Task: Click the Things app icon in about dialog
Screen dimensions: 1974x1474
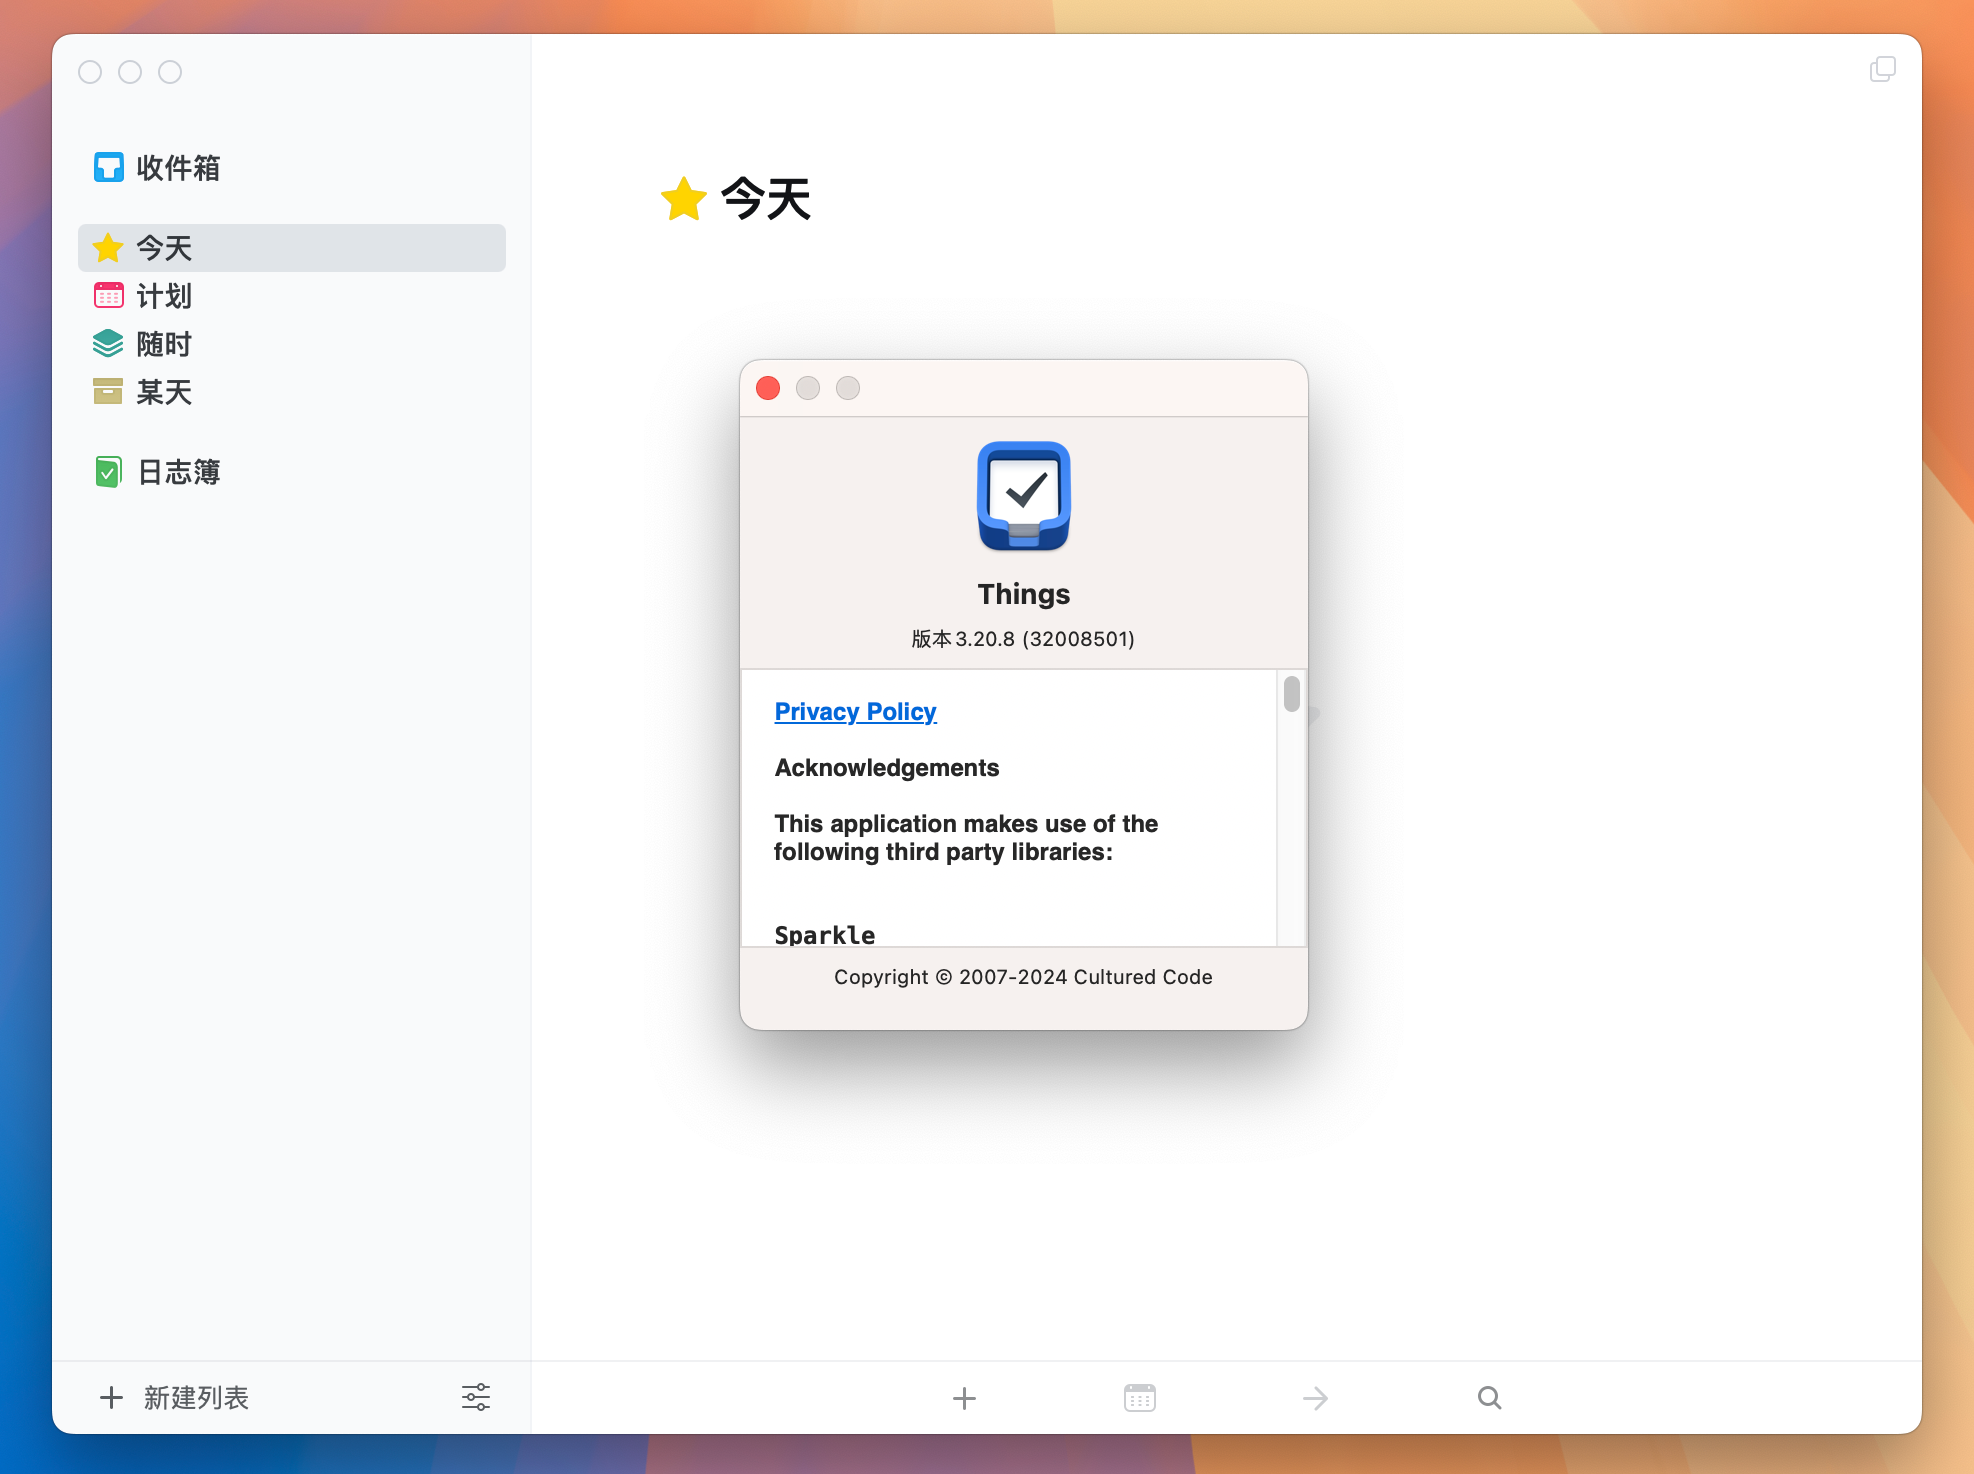Action: (1024, 496)
